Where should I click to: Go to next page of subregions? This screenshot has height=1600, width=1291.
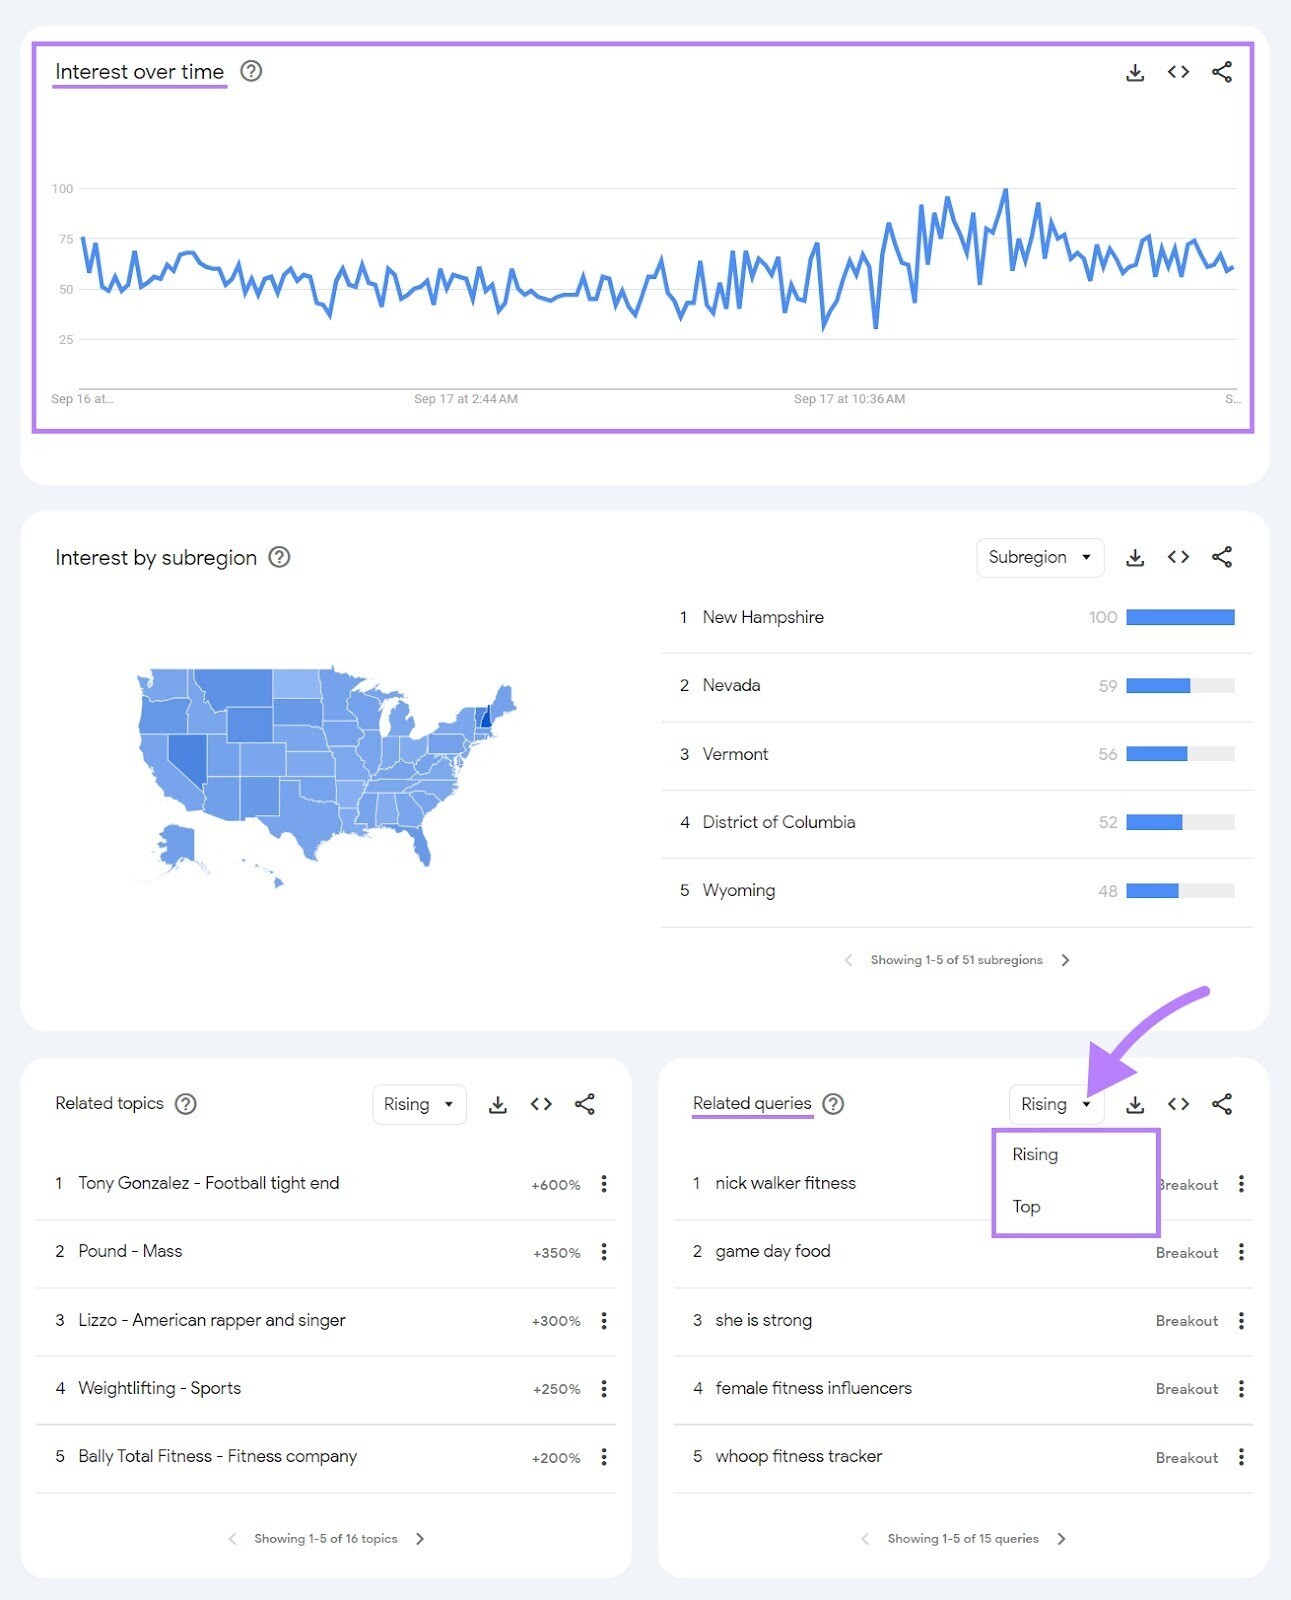click(x=1066, y=959)
